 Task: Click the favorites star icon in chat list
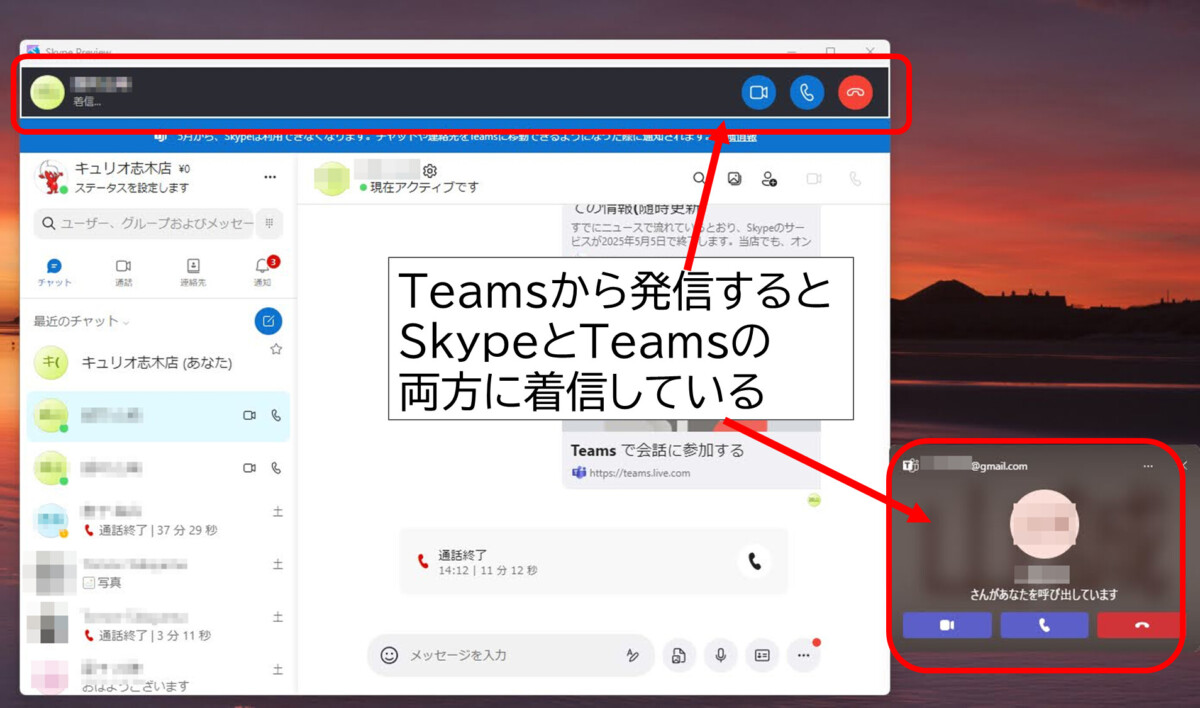[276, 349]
